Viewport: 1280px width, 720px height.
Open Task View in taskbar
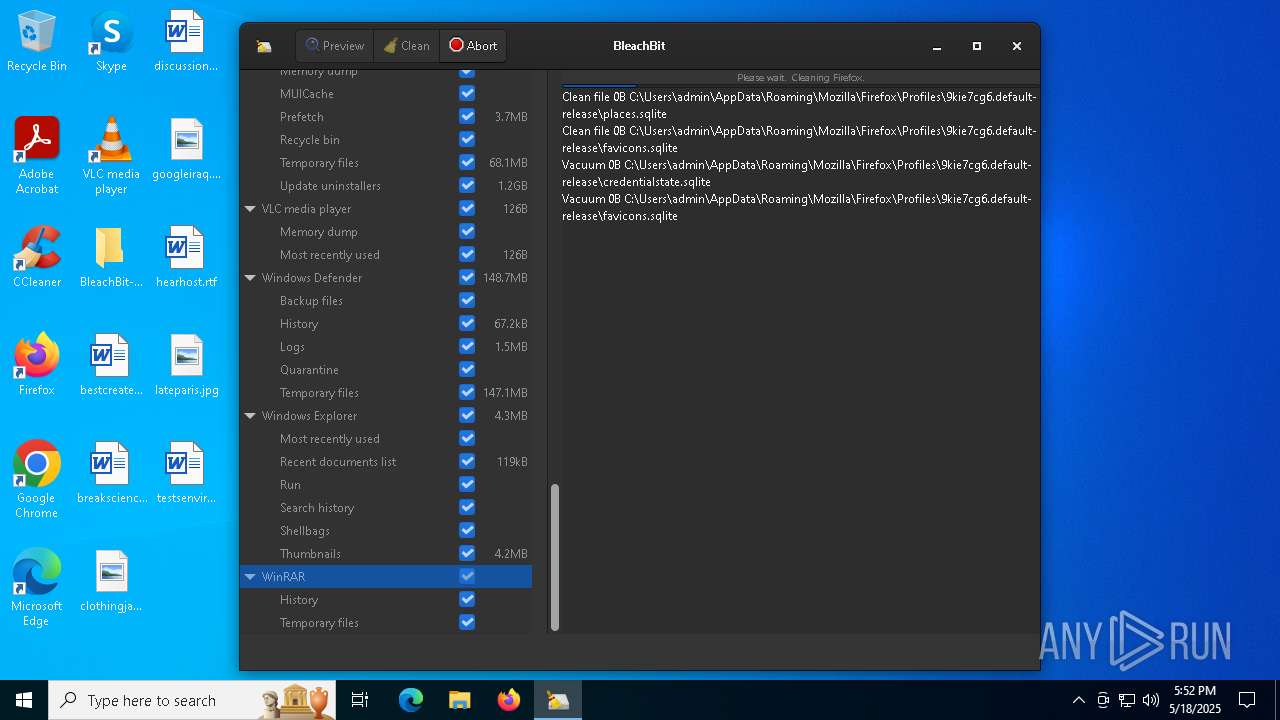click(x=360, y=700)
